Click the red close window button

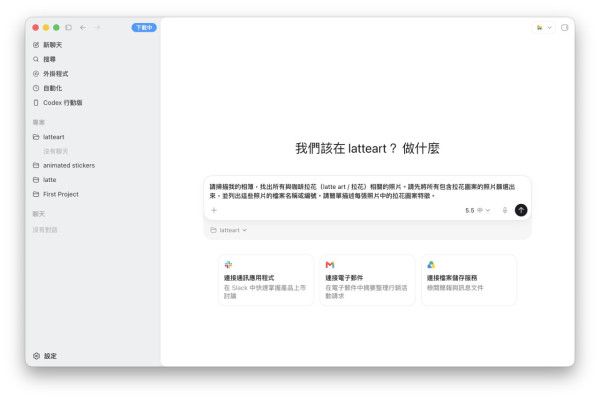click(x=36, y=28)
